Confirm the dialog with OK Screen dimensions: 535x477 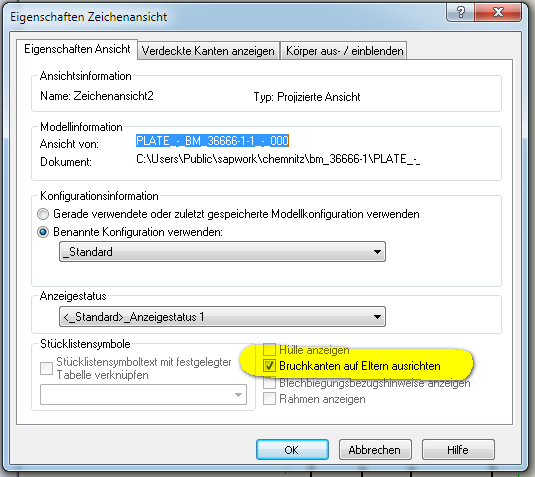292,450
